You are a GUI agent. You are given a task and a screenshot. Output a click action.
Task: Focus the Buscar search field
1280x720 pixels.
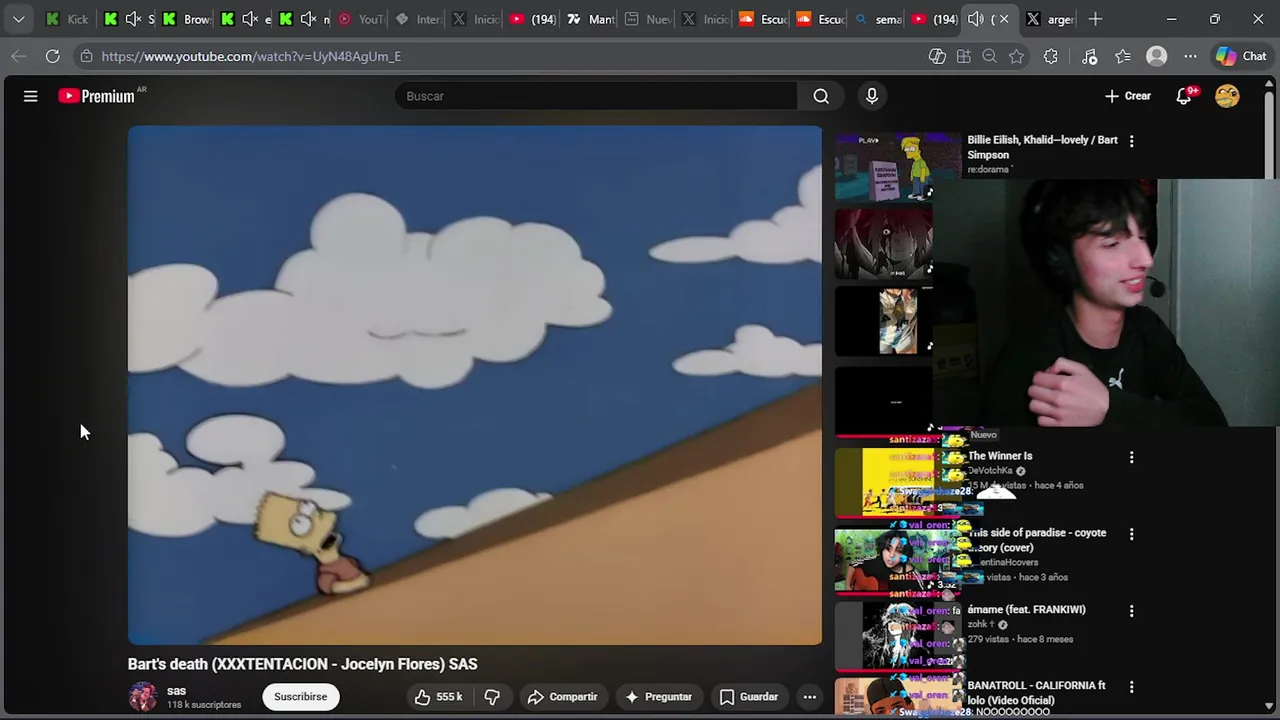coord(596,96)
